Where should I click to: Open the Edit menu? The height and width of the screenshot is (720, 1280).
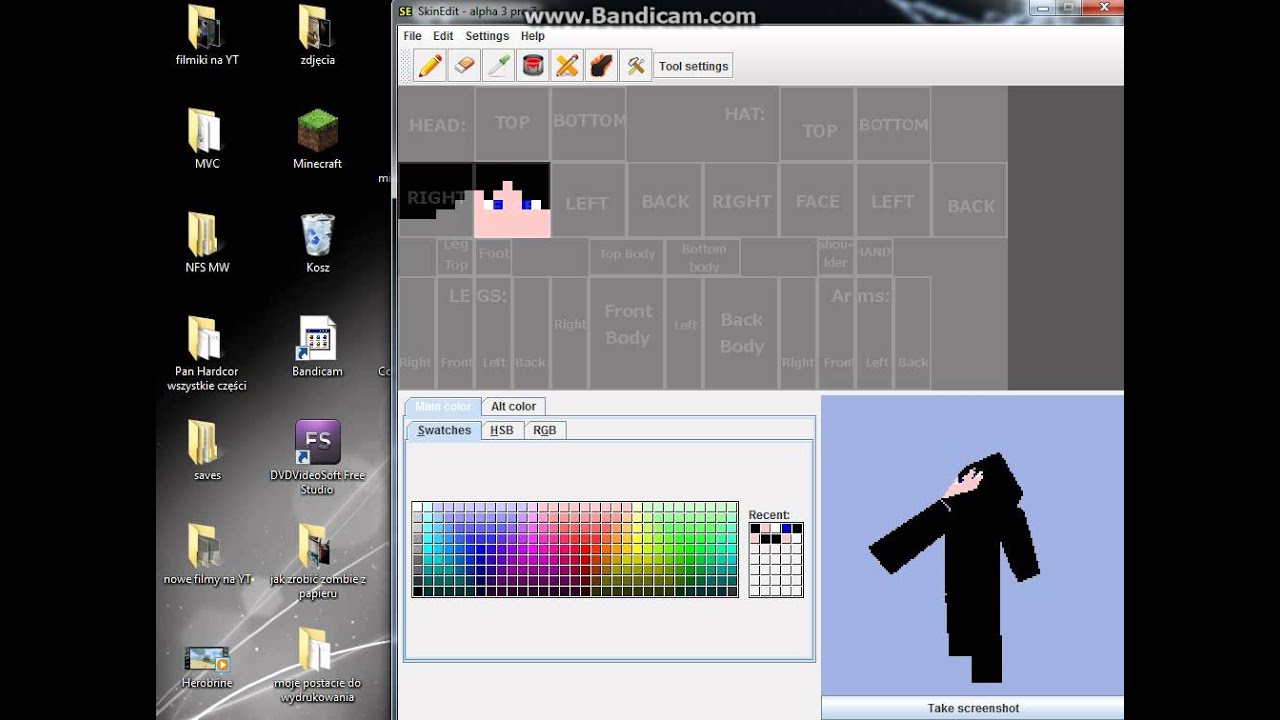[x=443, y=36]
